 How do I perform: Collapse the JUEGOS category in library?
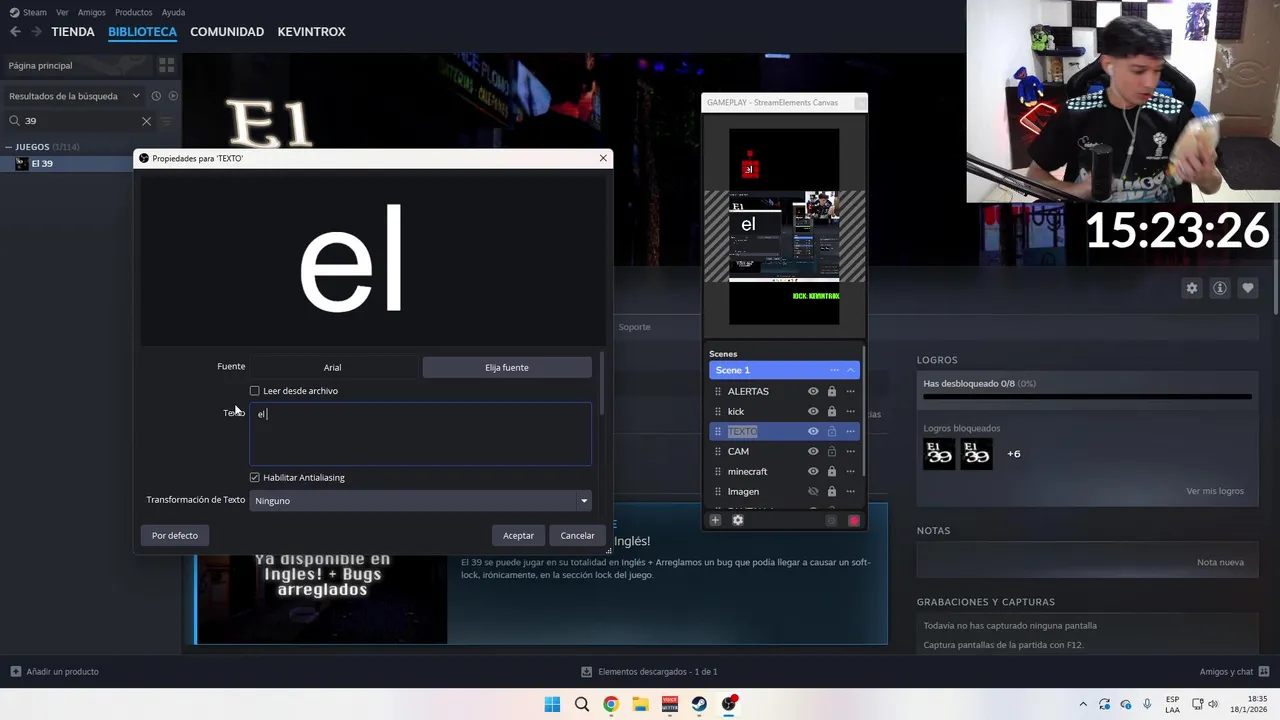coord(9,147)
